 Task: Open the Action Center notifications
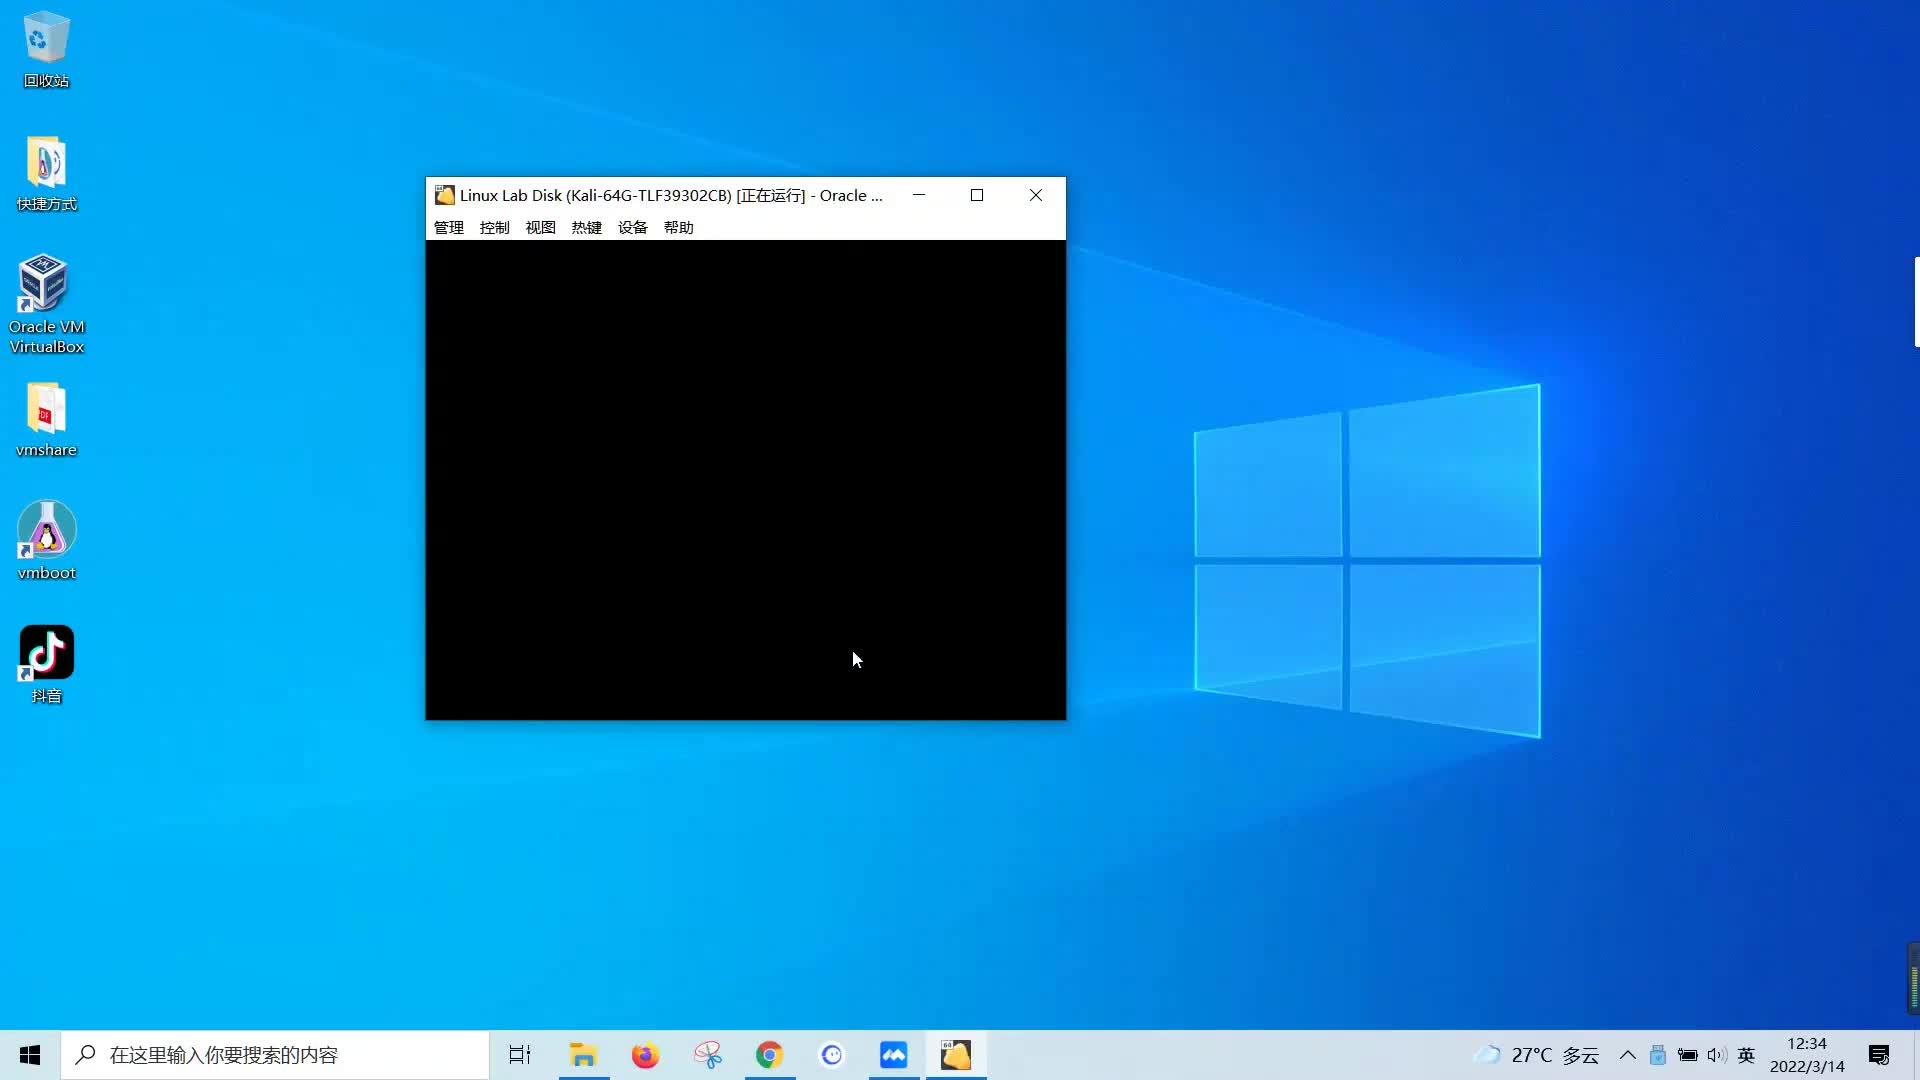pos(1878,1055)
